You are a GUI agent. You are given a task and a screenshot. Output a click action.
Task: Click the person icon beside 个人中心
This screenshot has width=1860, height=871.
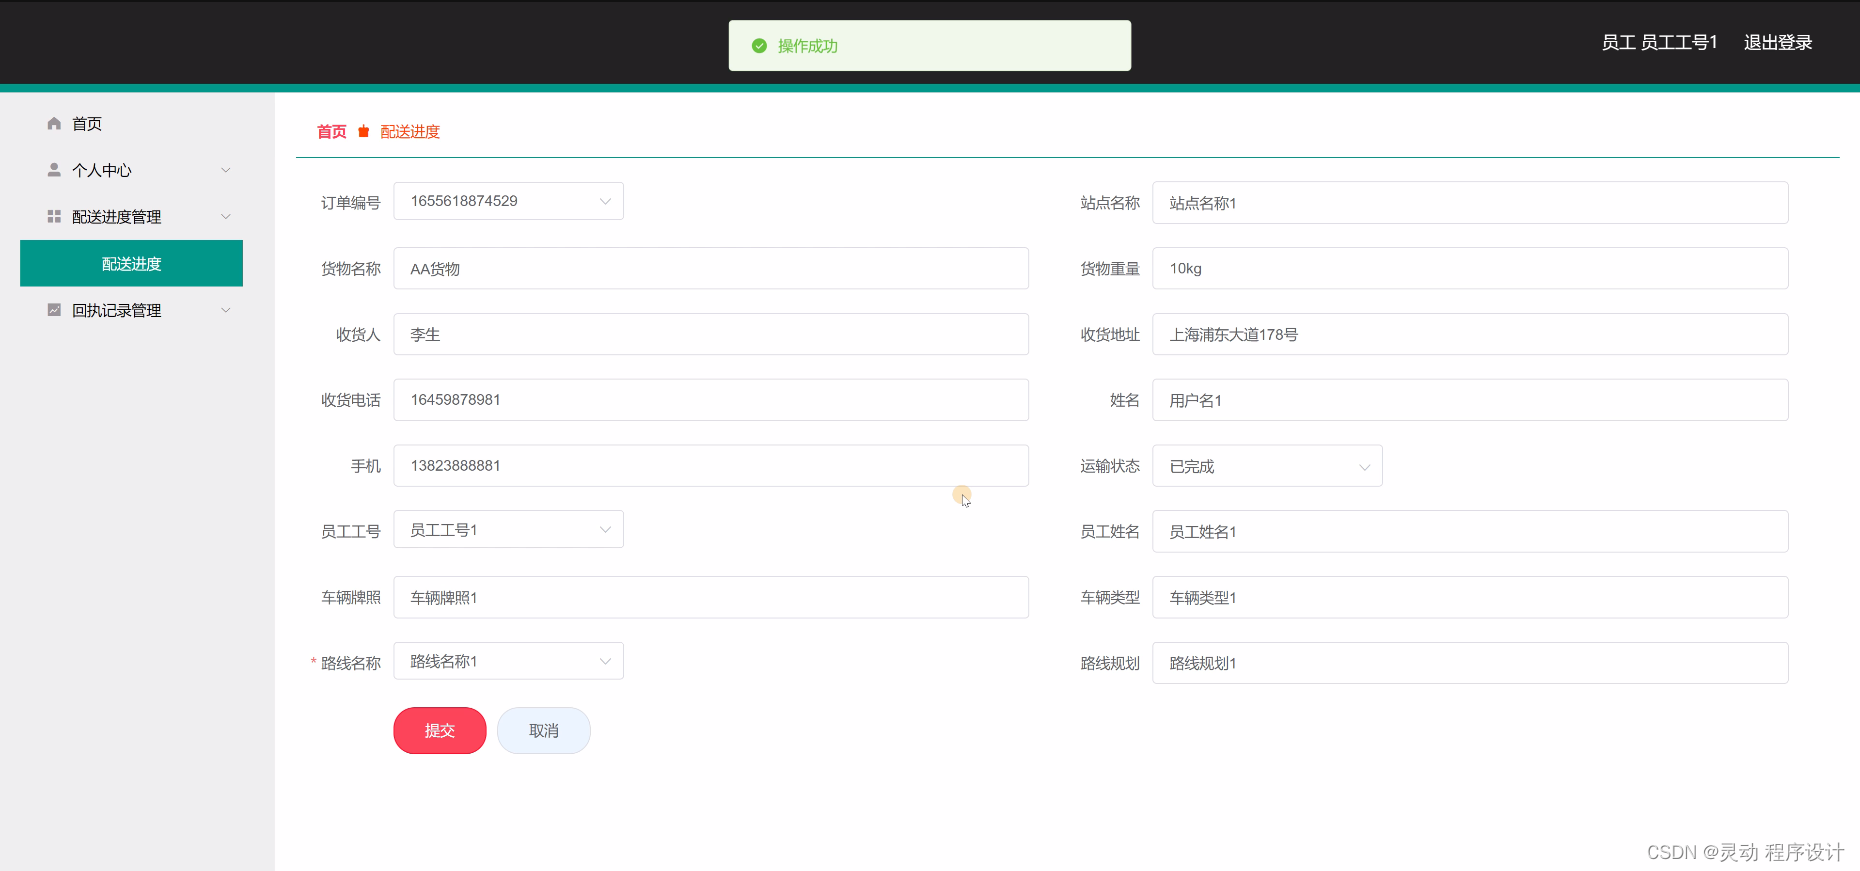(54, 170)
